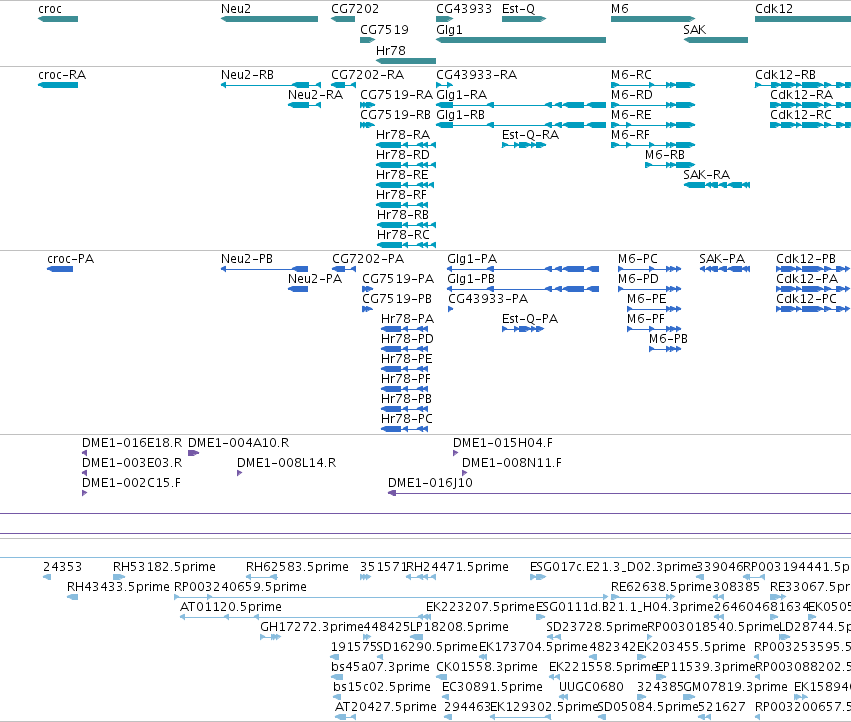
Task: Click the M6-RC transcript glyph
Action: [x=653, y=85]
